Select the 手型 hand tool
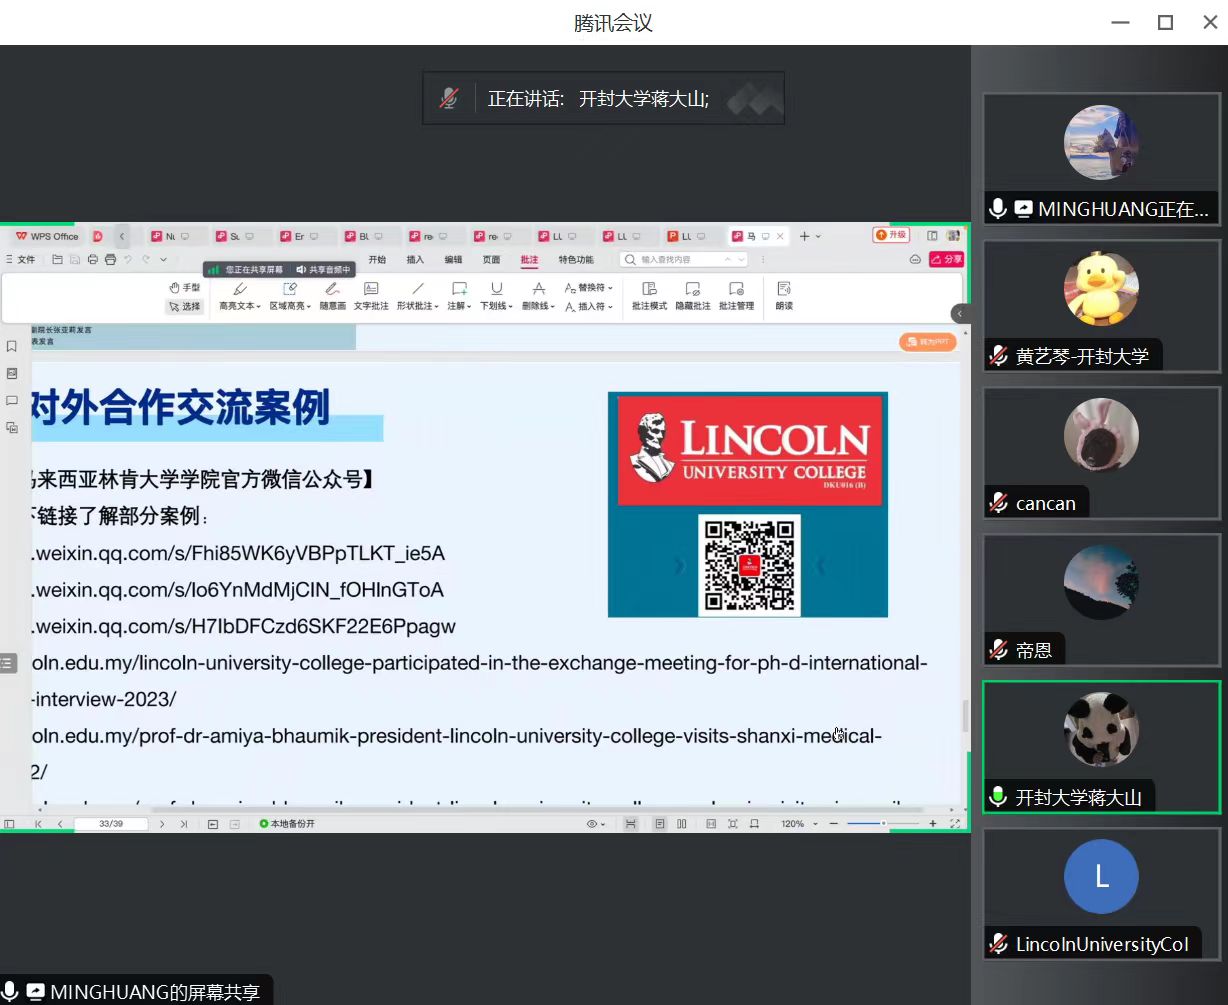Viewport: 1228px width, 1005px height. point(184,288)
